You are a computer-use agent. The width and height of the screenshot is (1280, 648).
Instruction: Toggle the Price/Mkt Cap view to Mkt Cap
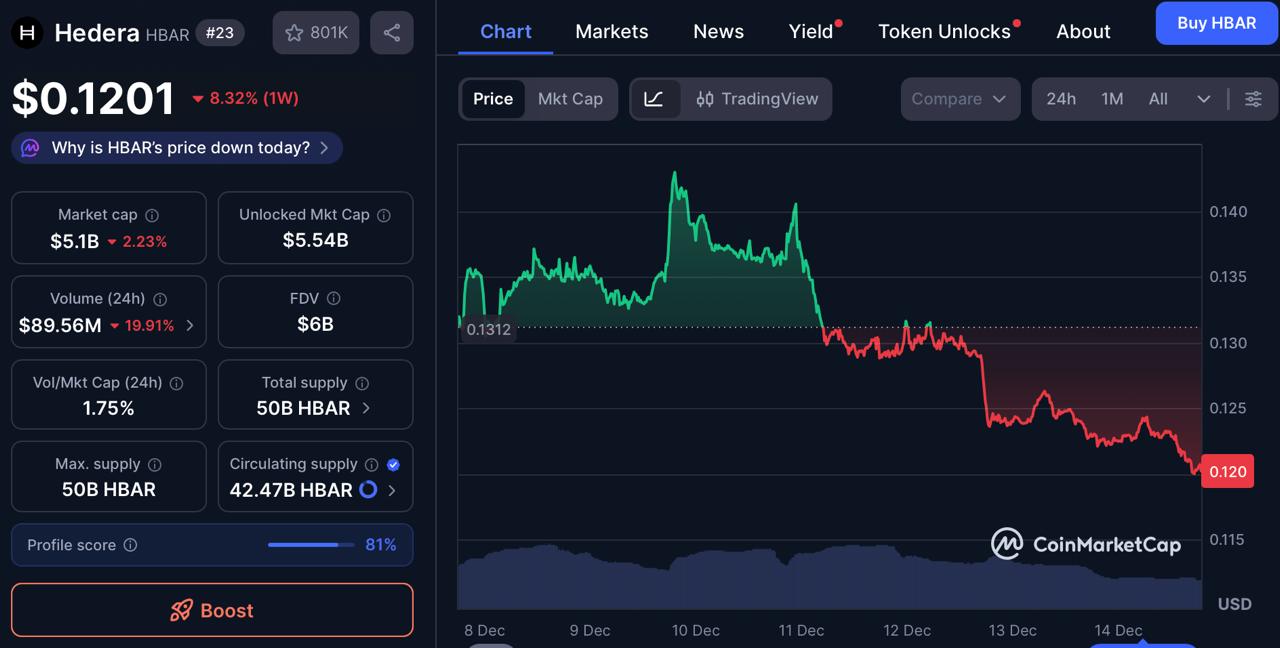pos(570,99)
